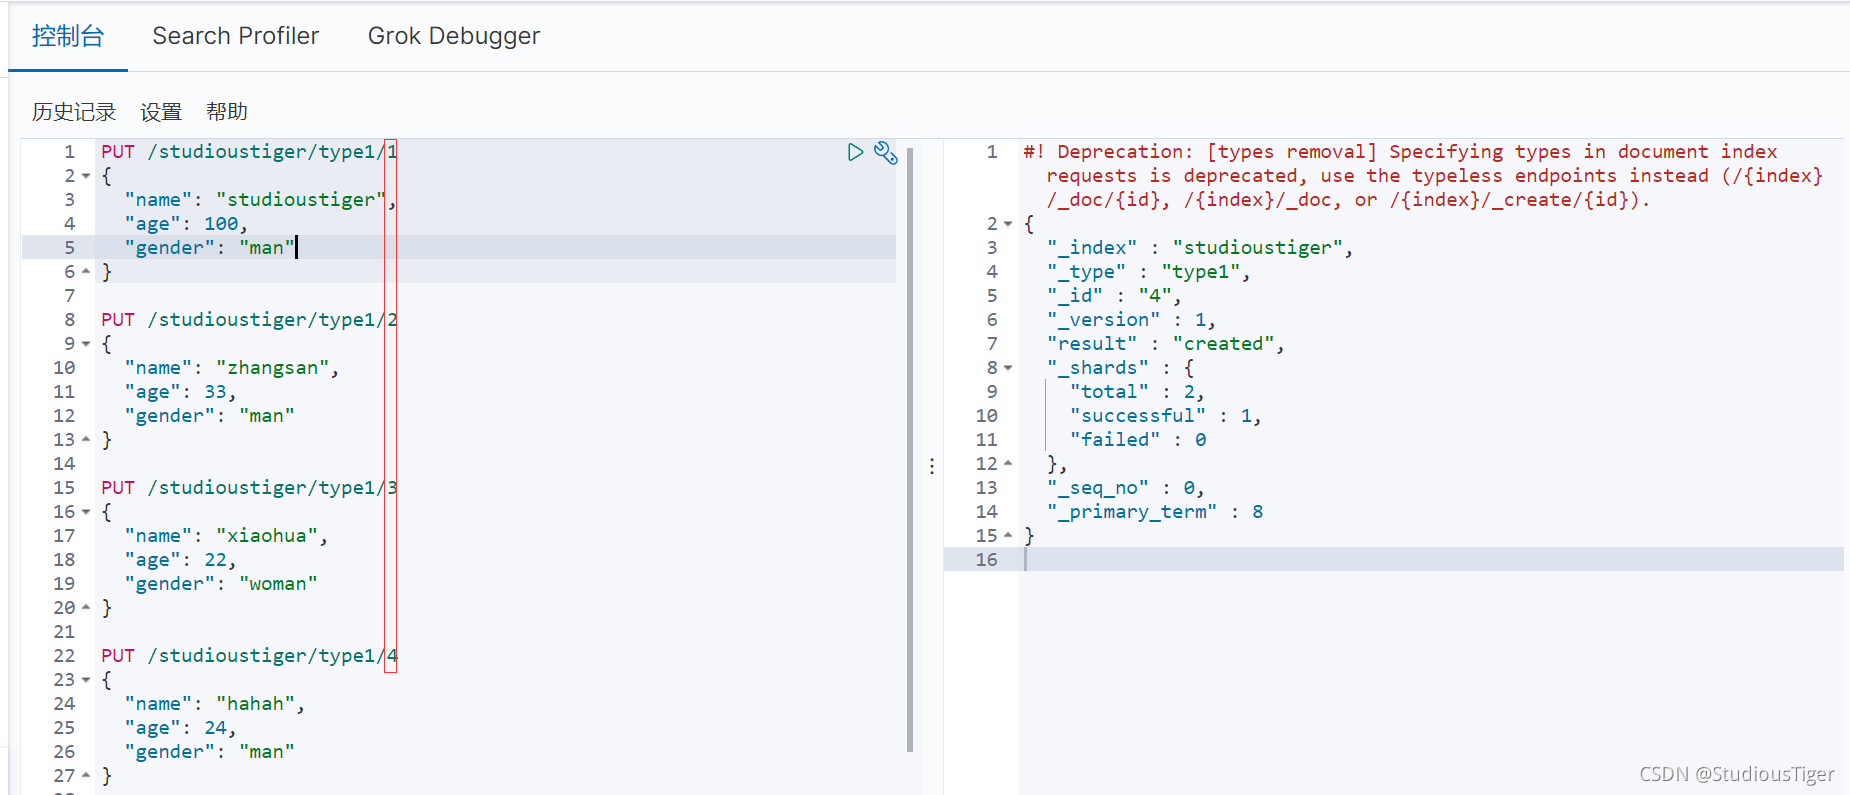Click the "_id" : "4" output line
1850x795 pixels.
(1114, 296)
